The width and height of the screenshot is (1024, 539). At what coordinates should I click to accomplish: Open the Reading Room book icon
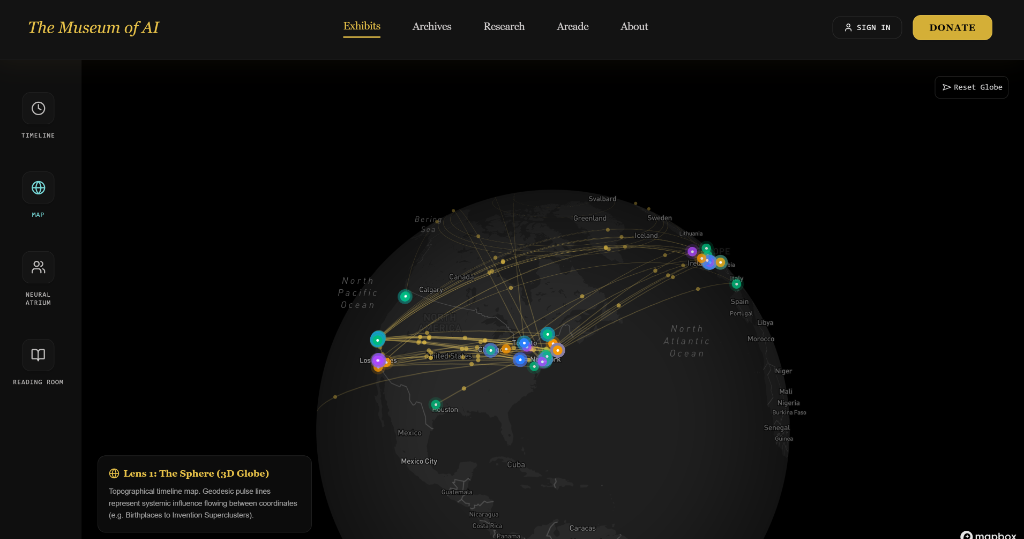coord(38,355)
